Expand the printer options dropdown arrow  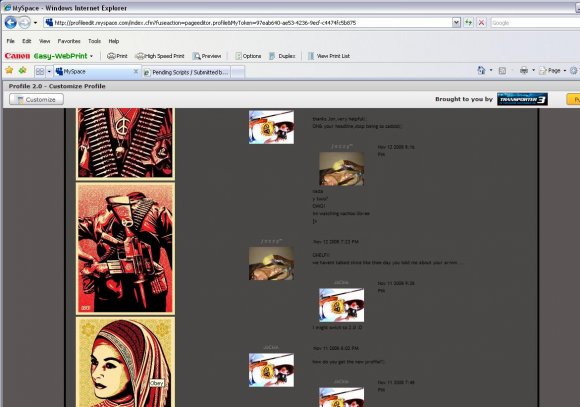coord(533,70)
